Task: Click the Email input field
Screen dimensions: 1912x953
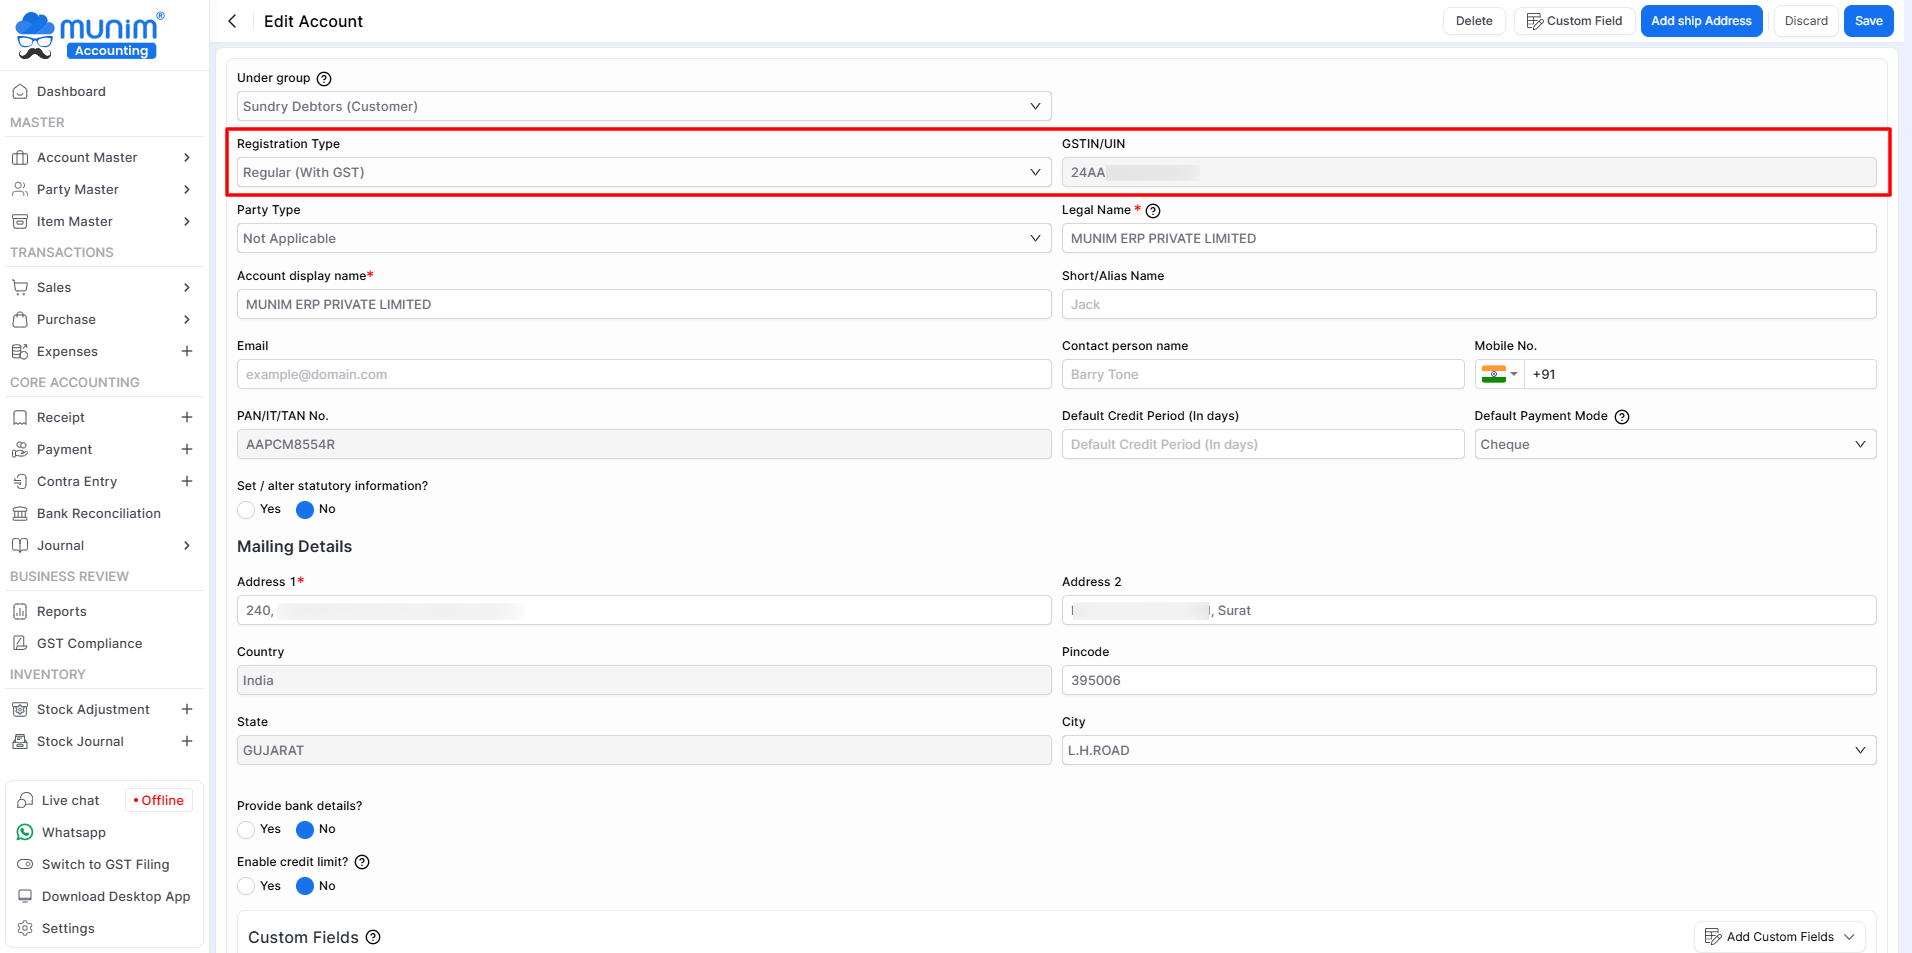Action: point(643,374)
